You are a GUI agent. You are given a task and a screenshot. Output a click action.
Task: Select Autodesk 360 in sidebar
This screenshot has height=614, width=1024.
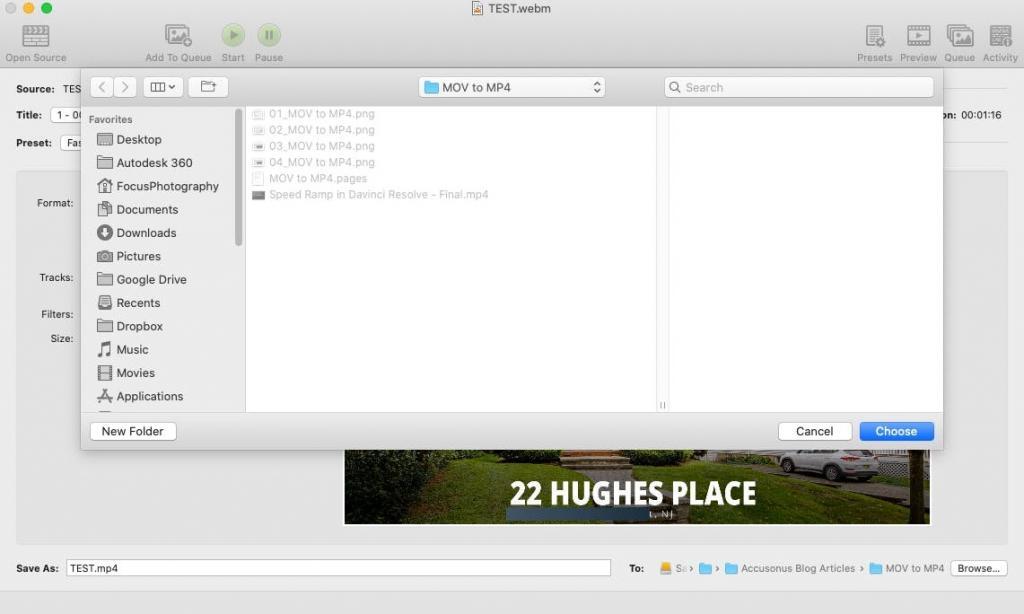pyautogui.click(x=144, y=163)
